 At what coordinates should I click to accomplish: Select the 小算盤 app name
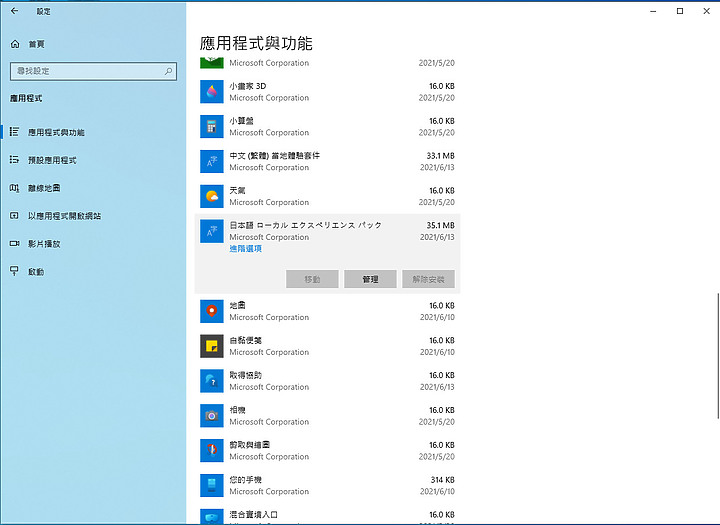click(x=242, y=121)
